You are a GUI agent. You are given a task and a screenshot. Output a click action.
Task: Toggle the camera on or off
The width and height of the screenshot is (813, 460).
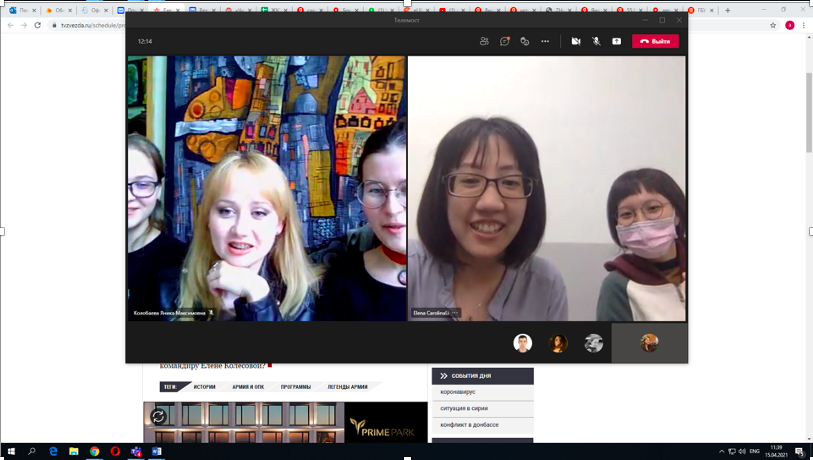576,41
